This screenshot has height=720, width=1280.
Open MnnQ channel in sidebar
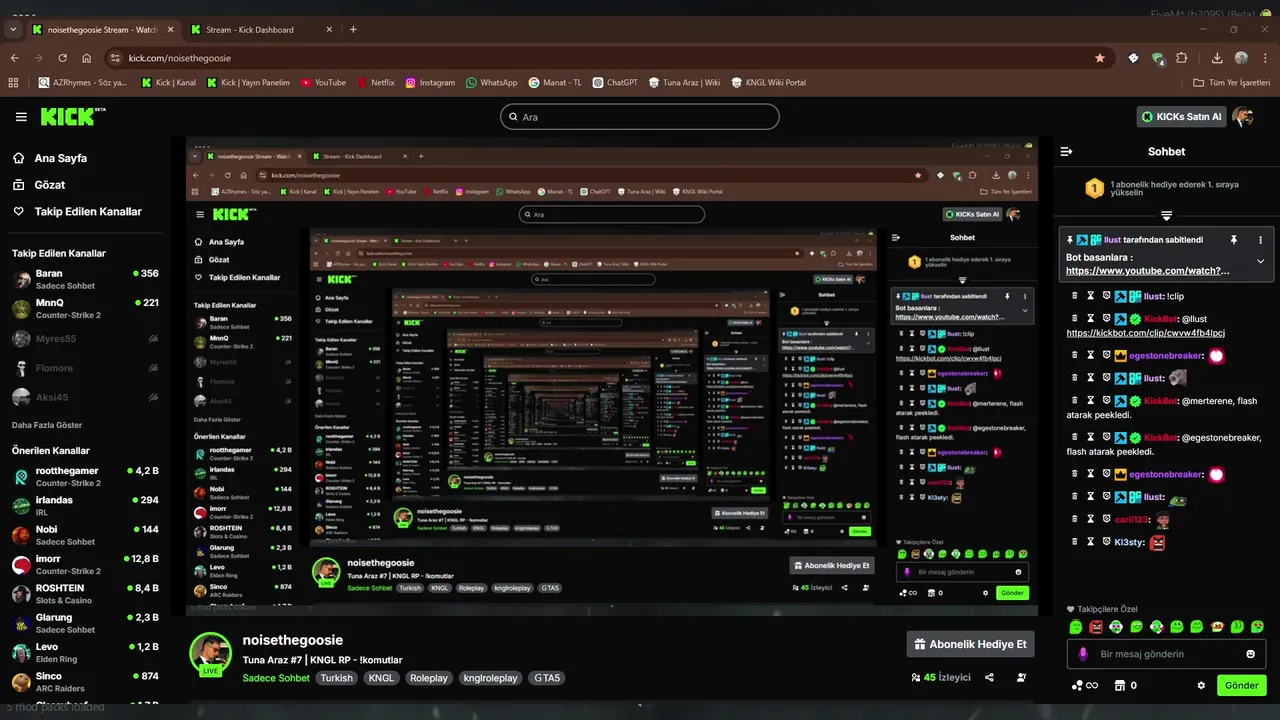point(85,308)
